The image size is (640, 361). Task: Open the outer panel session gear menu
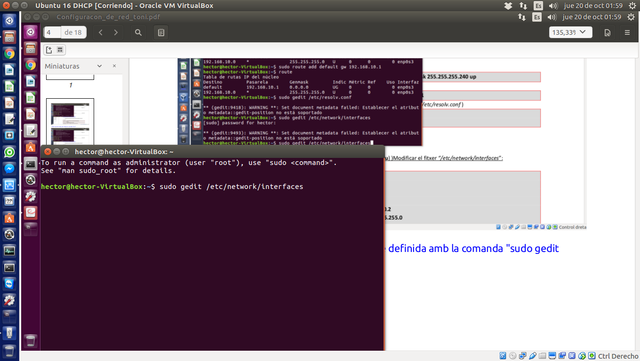point(632,6)
